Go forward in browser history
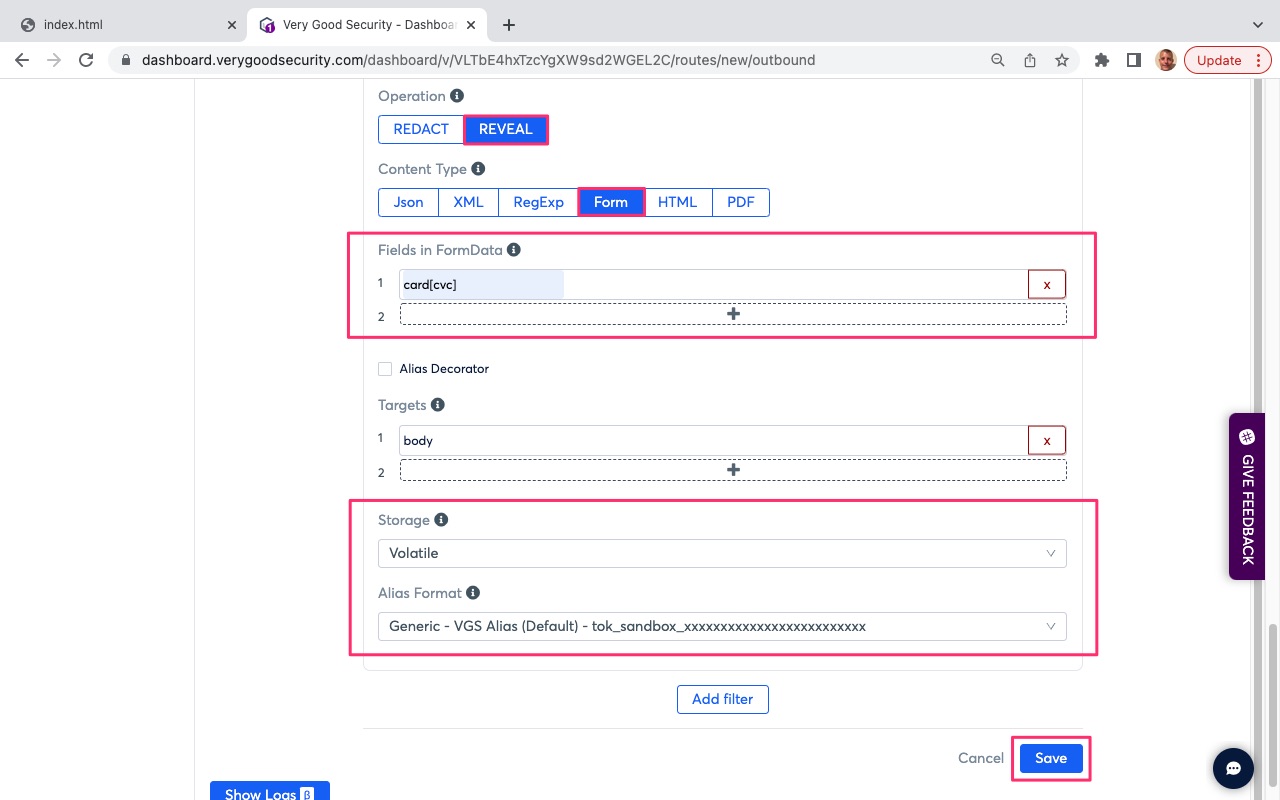Screen dimensions: 1280x800 coord(54,60)
